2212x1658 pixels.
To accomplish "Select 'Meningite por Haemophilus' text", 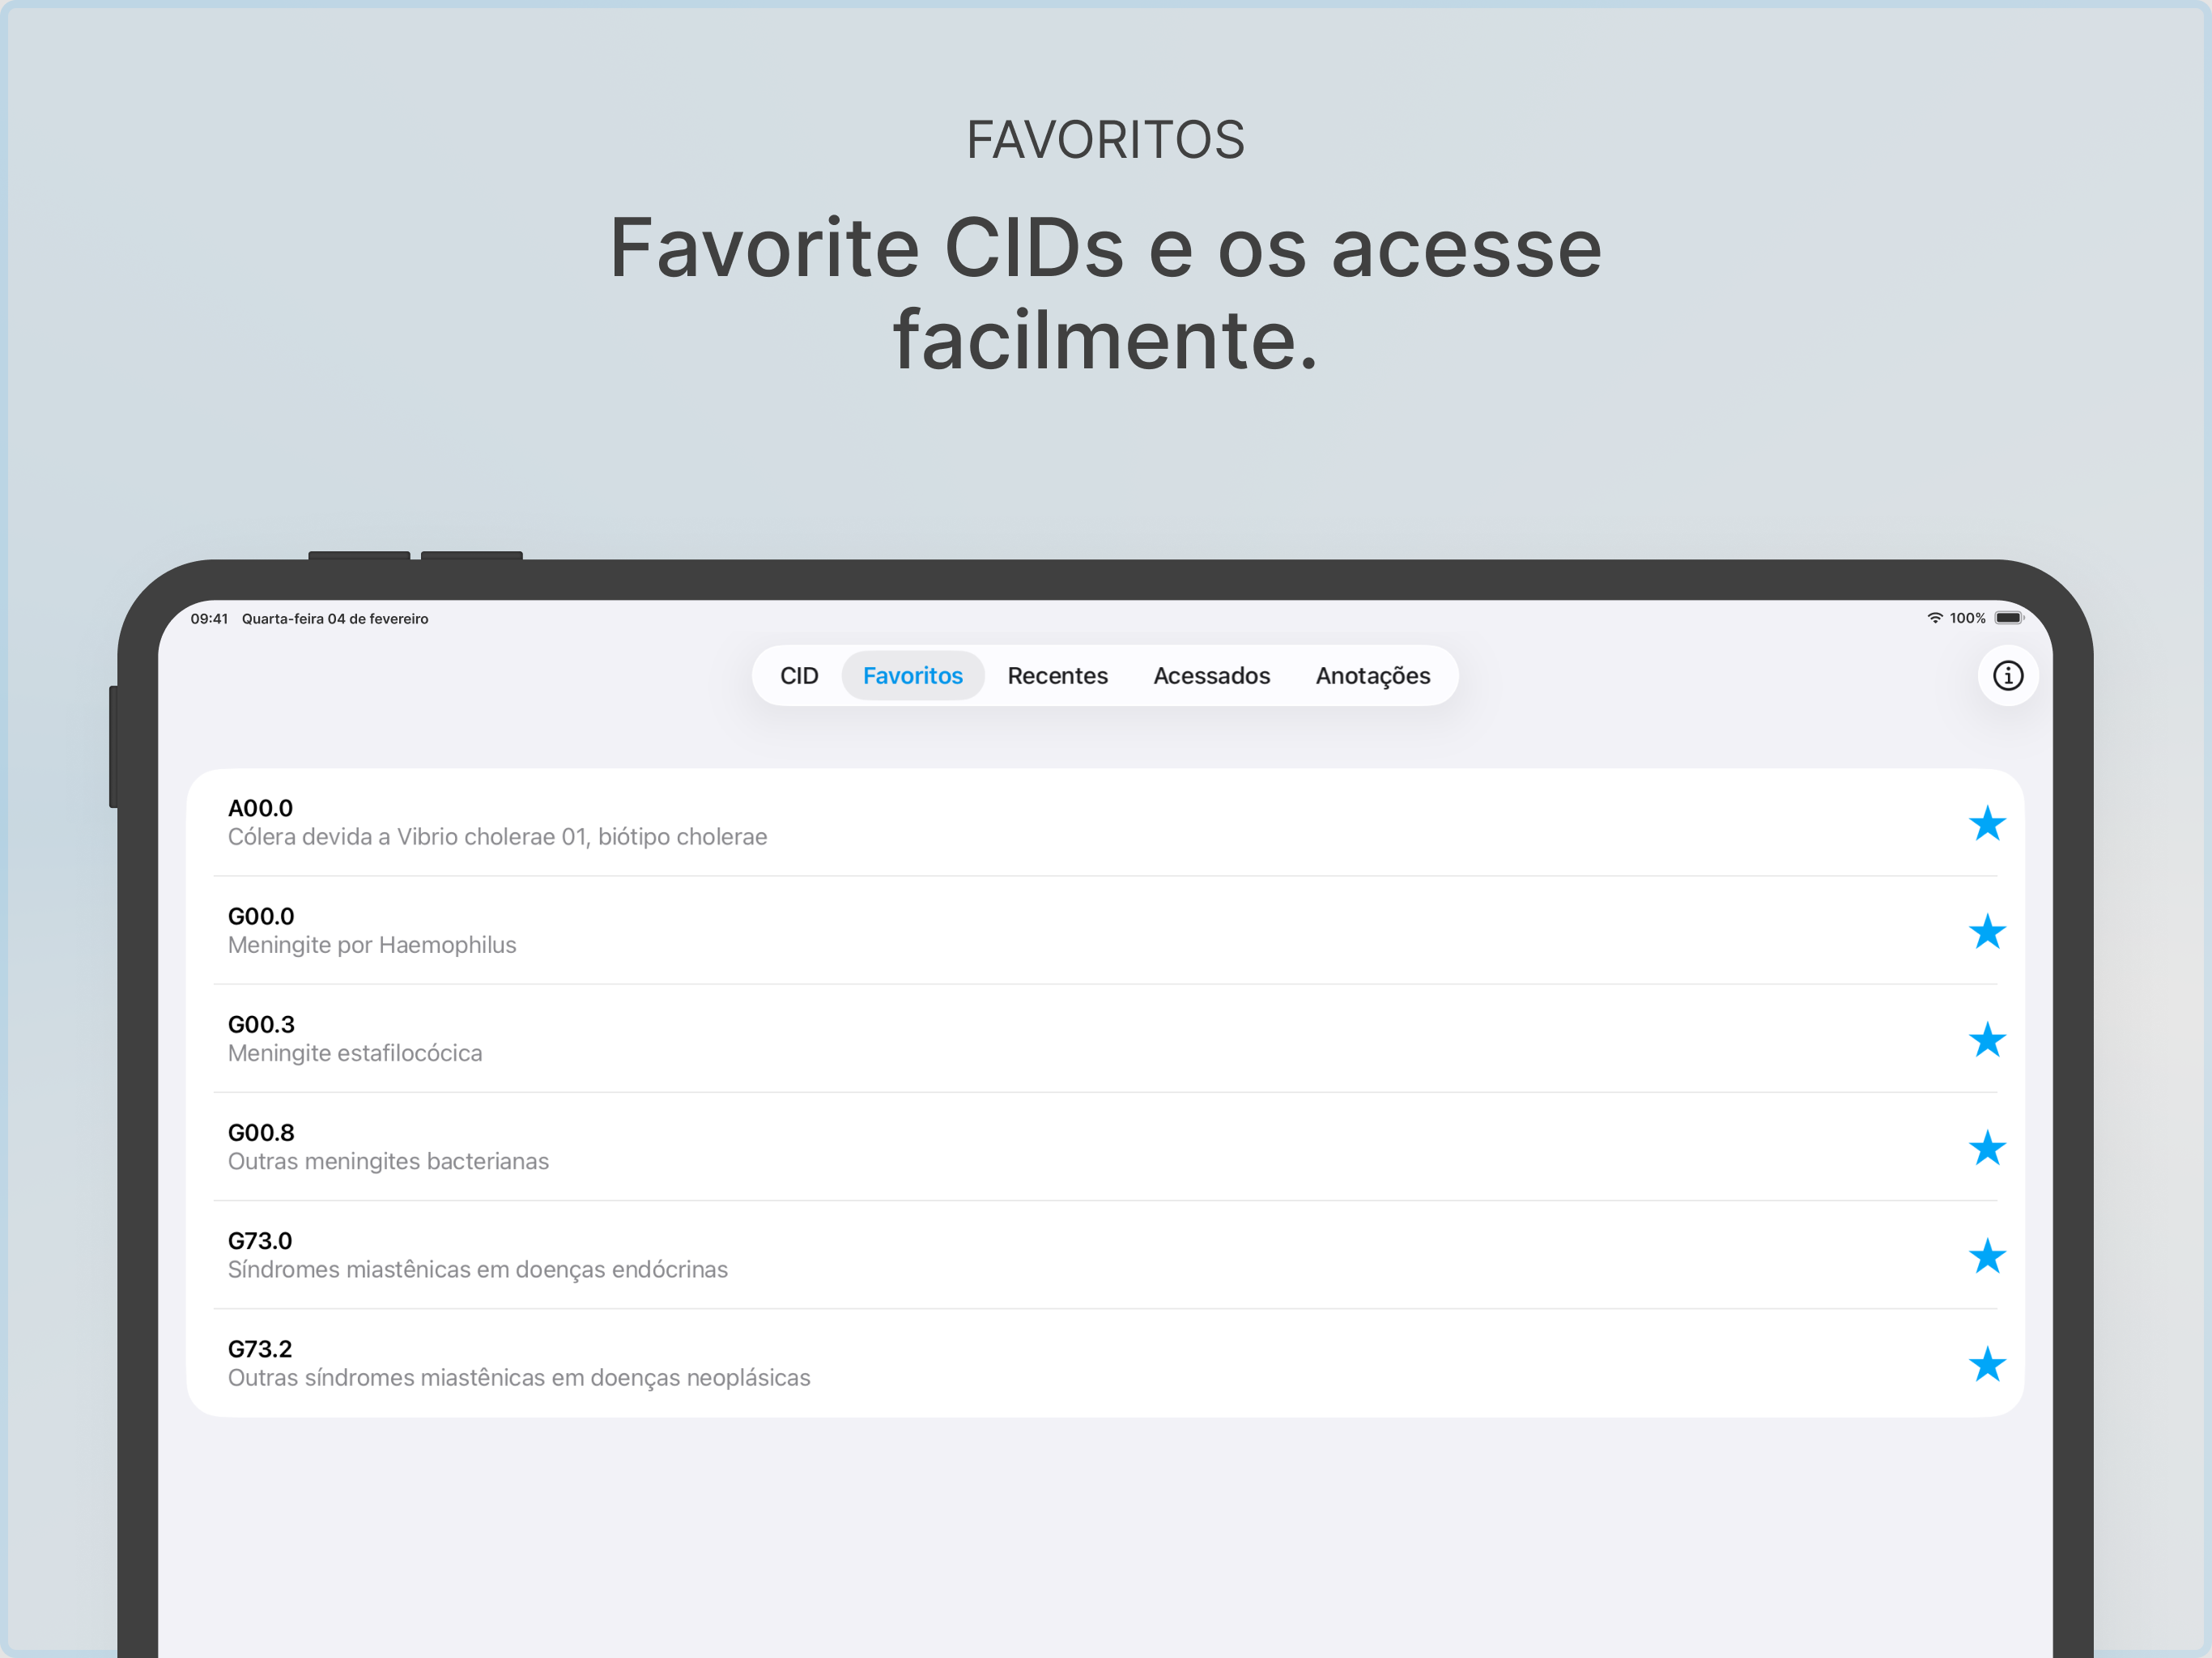I will pos(372,945).
